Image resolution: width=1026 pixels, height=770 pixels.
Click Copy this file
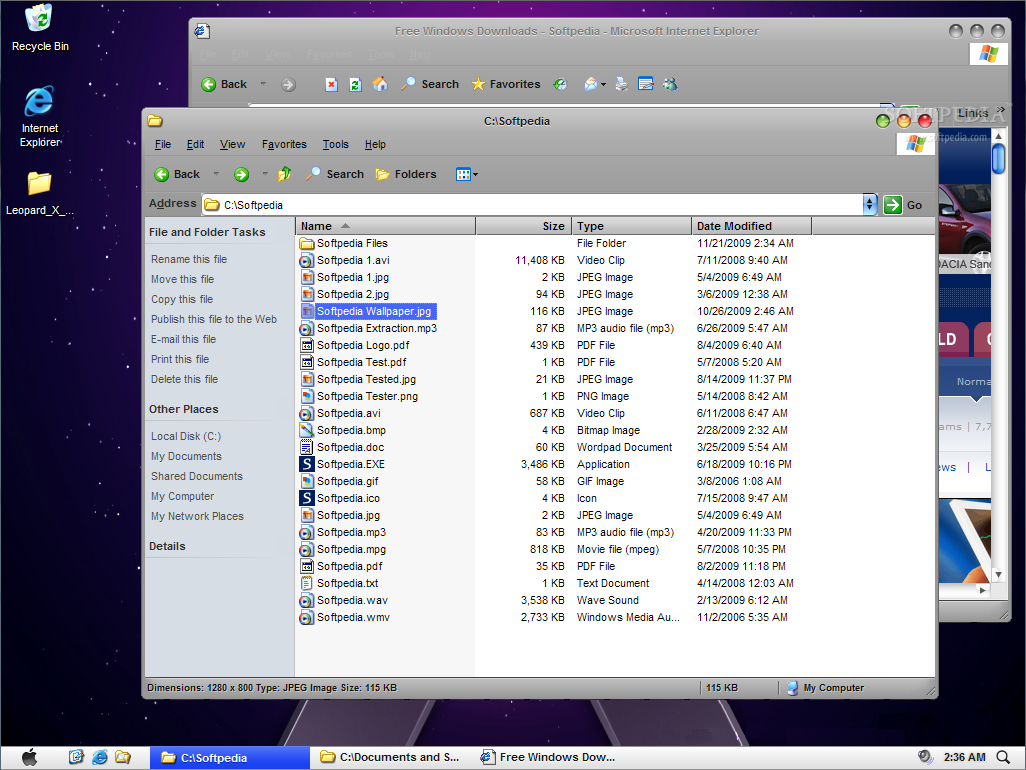182,299
